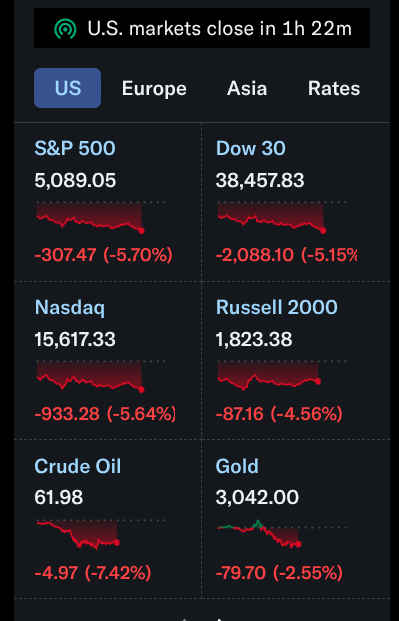
Task: Click the U.S. markets close banner
Action: point(202,29)
